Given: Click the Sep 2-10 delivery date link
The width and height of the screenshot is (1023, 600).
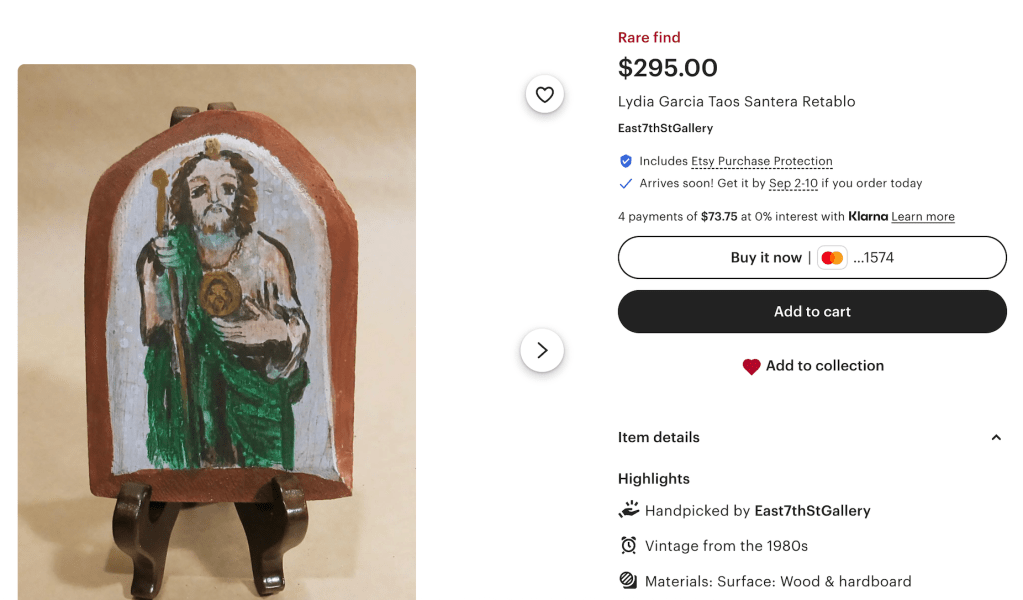Looking at the screenshot, I should (x=793, y=184).
